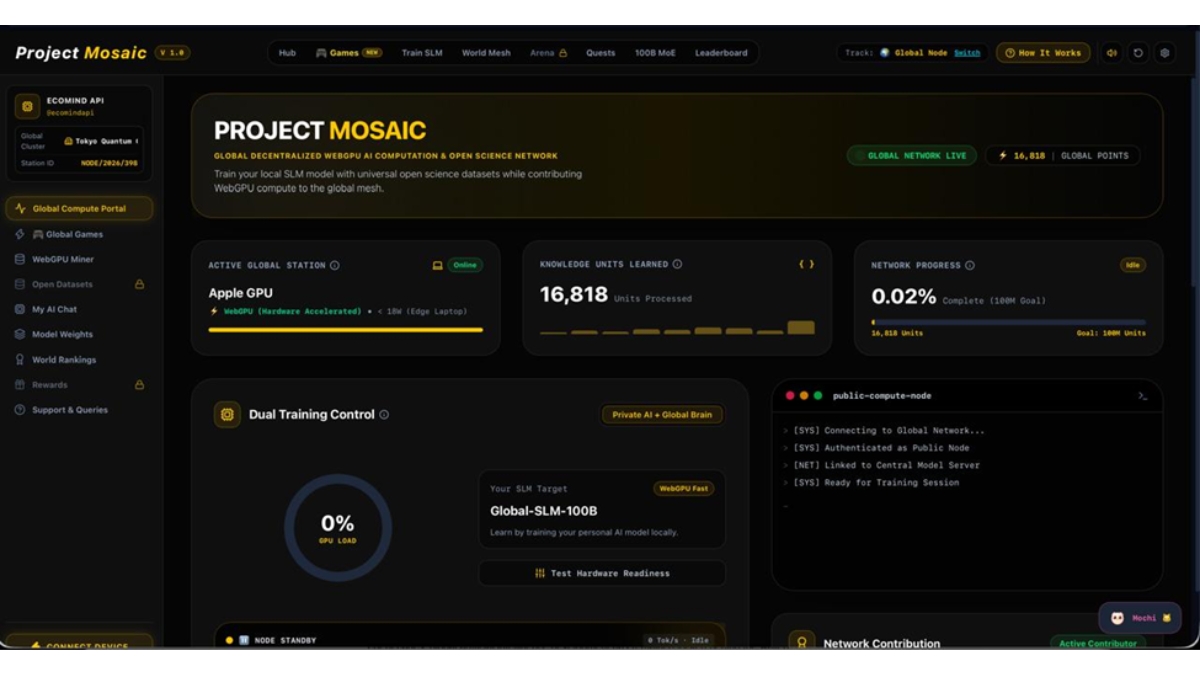The width and height of the screenshot is (1200, 675).
Task: Click the Test Hardware Readiness button
Action: coord(602,573)
